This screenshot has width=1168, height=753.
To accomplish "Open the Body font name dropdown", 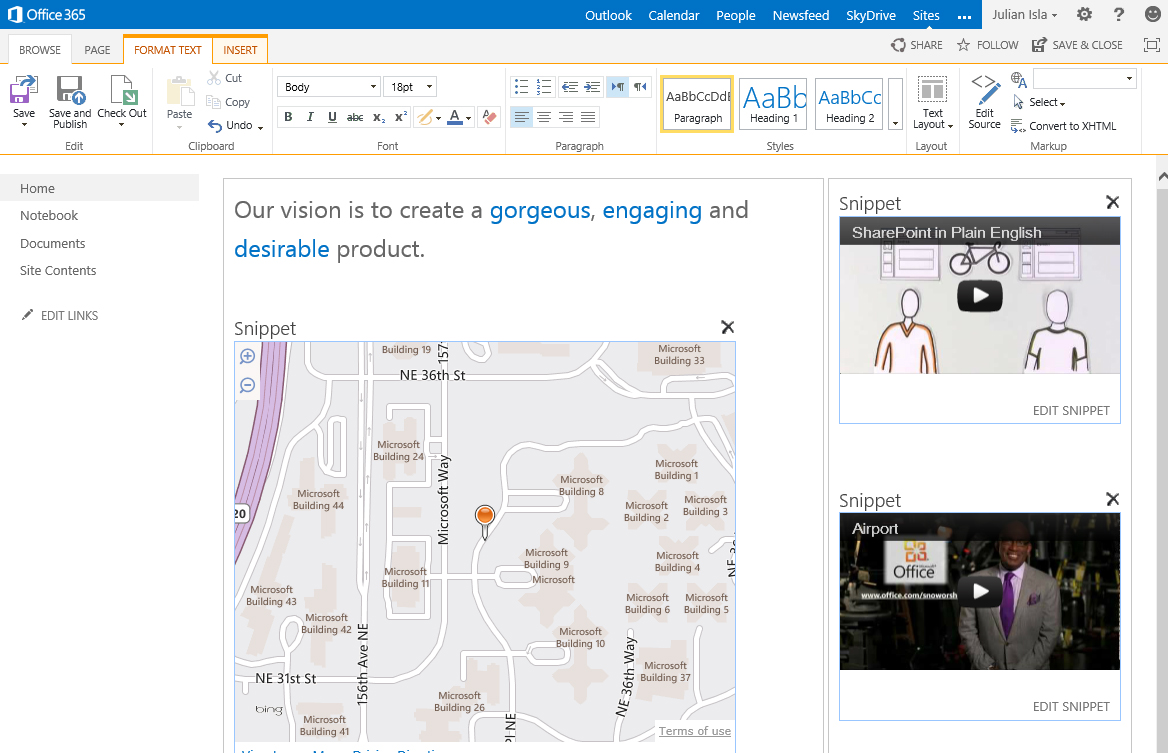I will [x=373, y=87].
